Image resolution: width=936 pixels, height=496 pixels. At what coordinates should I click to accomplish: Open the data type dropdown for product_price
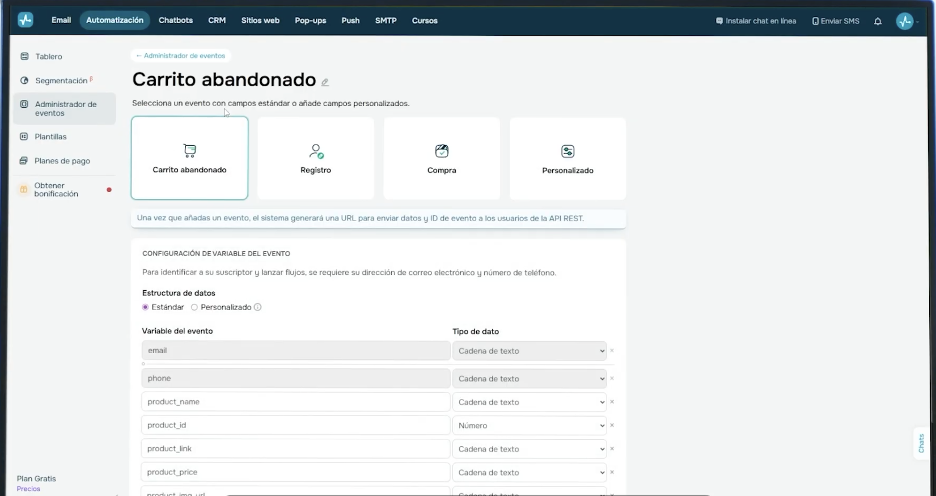[529, 472]
